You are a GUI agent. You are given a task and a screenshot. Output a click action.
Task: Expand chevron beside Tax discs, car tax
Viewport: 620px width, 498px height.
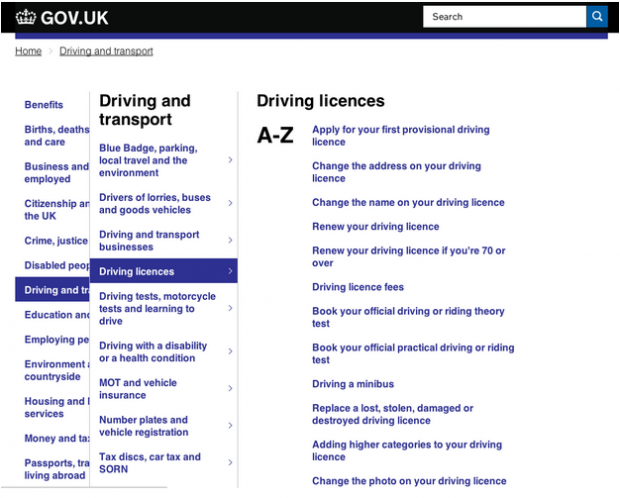tap(230, 462)
